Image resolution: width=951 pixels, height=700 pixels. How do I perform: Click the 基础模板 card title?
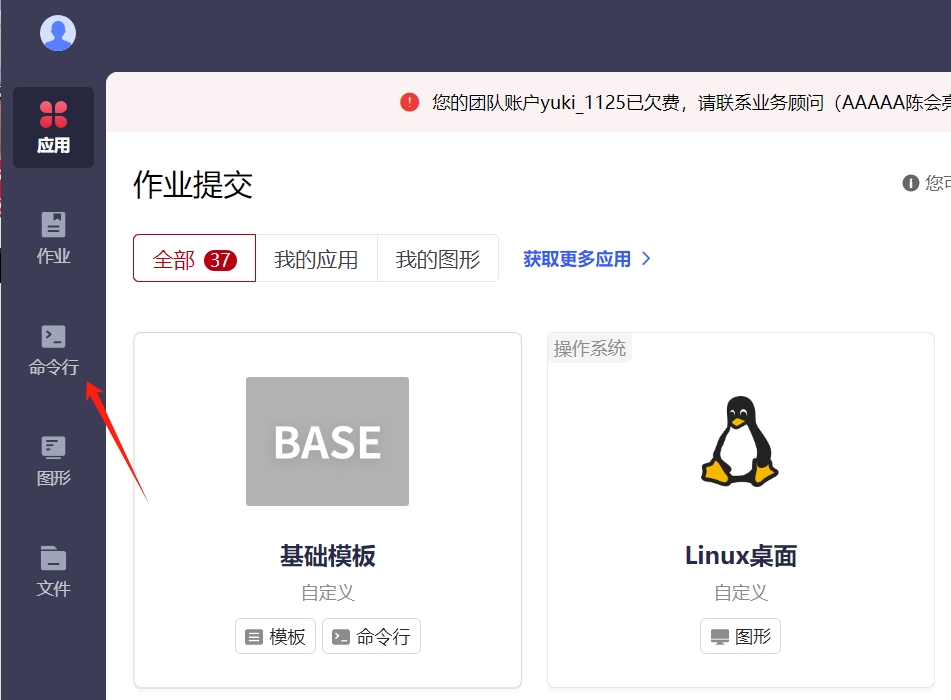pyautogui.click(x=327, y=556)
